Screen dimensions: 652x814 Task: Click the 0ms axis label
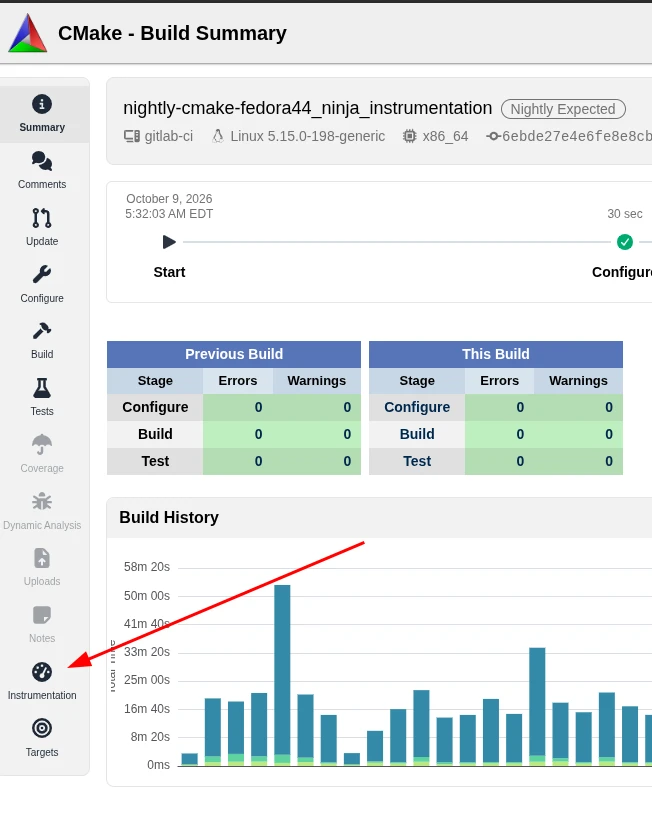pyautogui.click(x=158, y=765)
